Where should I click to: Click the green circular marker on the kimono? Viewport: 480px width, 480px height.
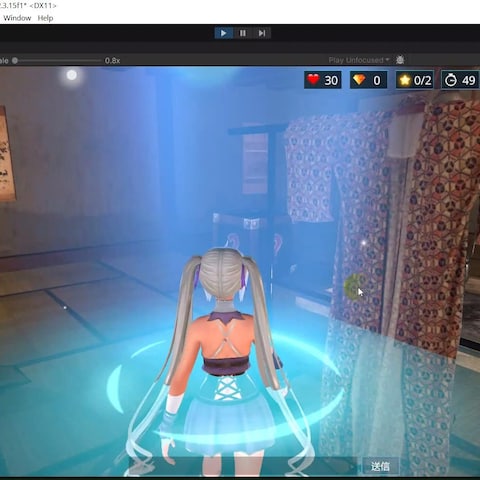pos(354,286)
